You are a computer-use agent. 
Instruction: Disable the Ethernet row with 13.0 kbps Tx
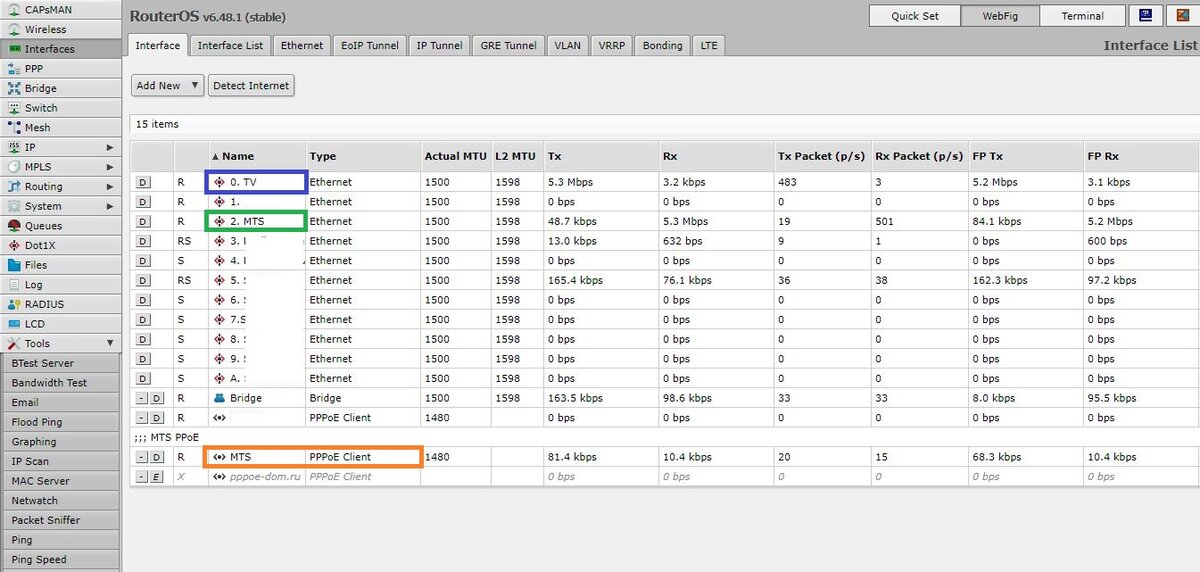click(x=142, y=241)
